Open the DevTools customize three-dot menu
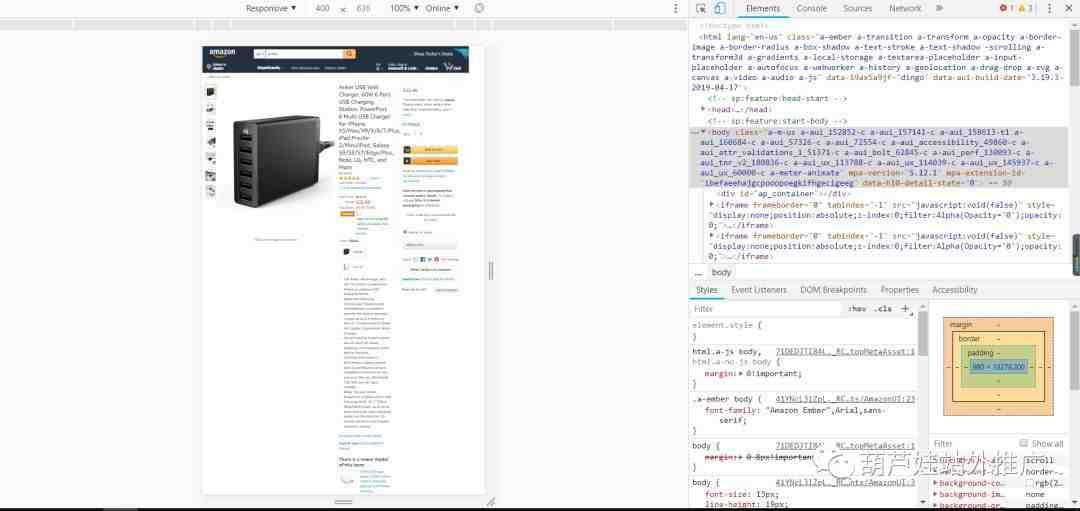This screenshot has height=511, width=1080. (x=1050, y=8)
